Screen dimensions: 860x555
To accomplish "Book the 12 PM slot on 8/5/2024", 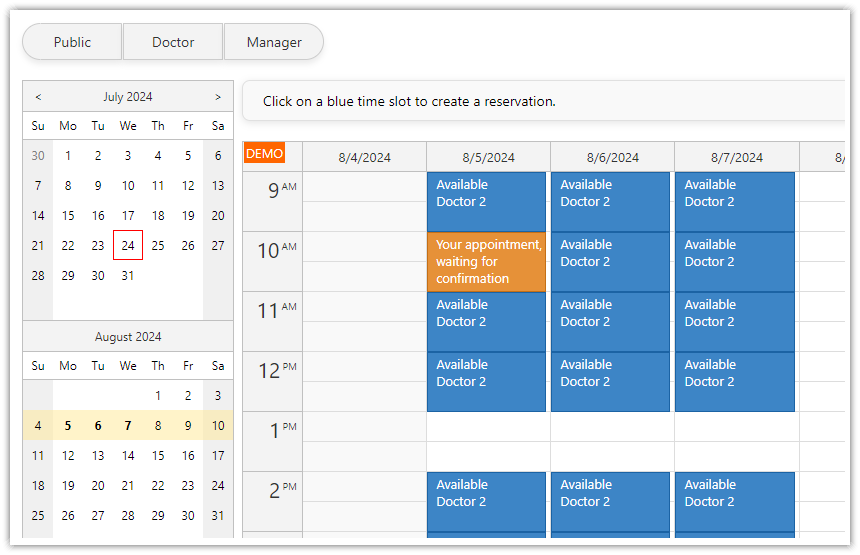I will (486, 382).
